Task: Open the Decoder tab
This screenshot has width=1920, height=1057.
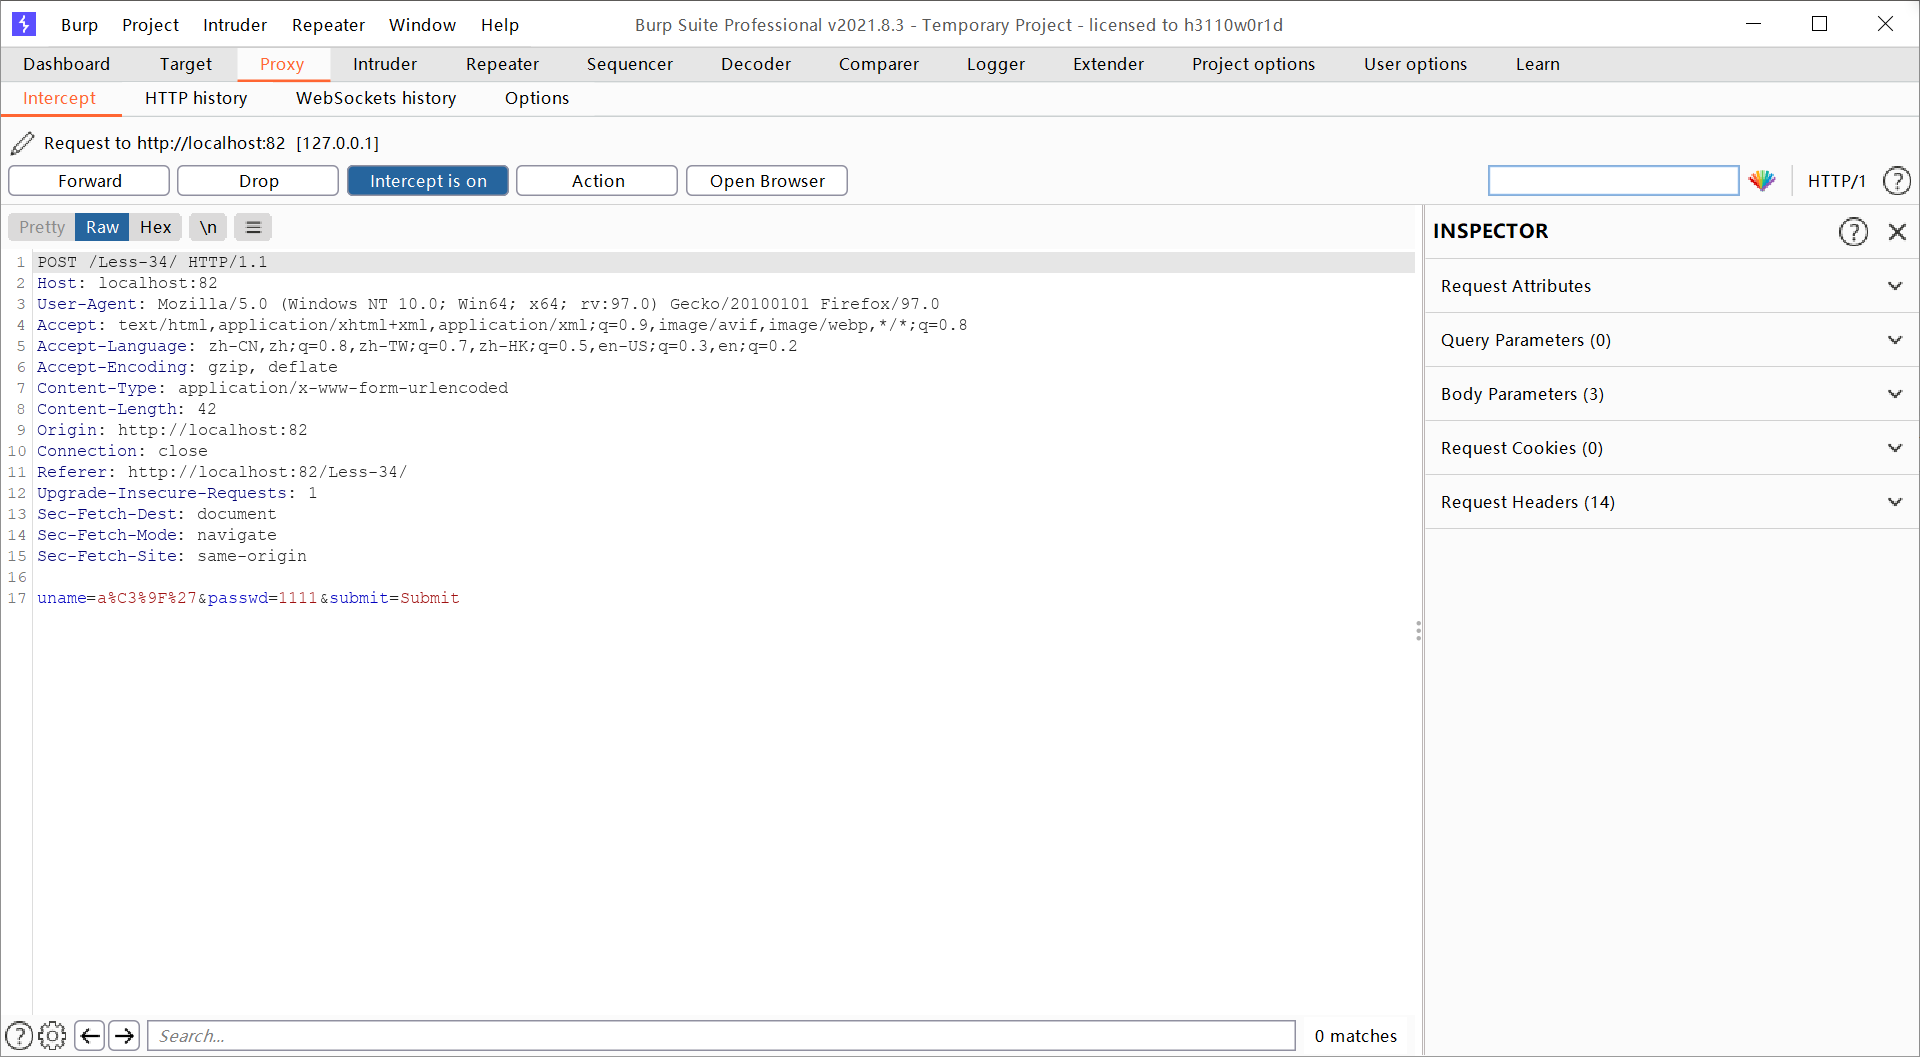Action: coord(756,64)
